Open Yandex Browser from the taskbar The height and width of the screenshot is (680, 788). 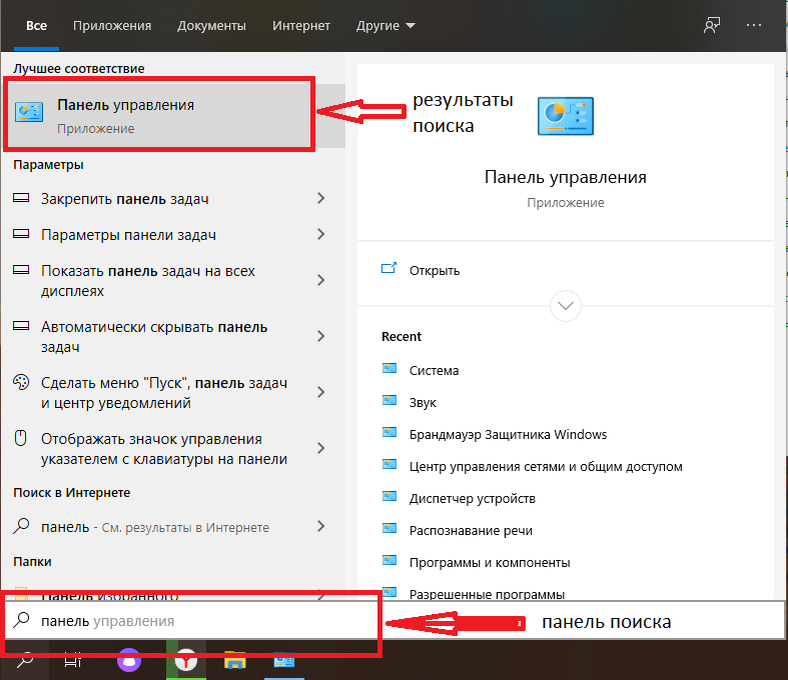186,660
